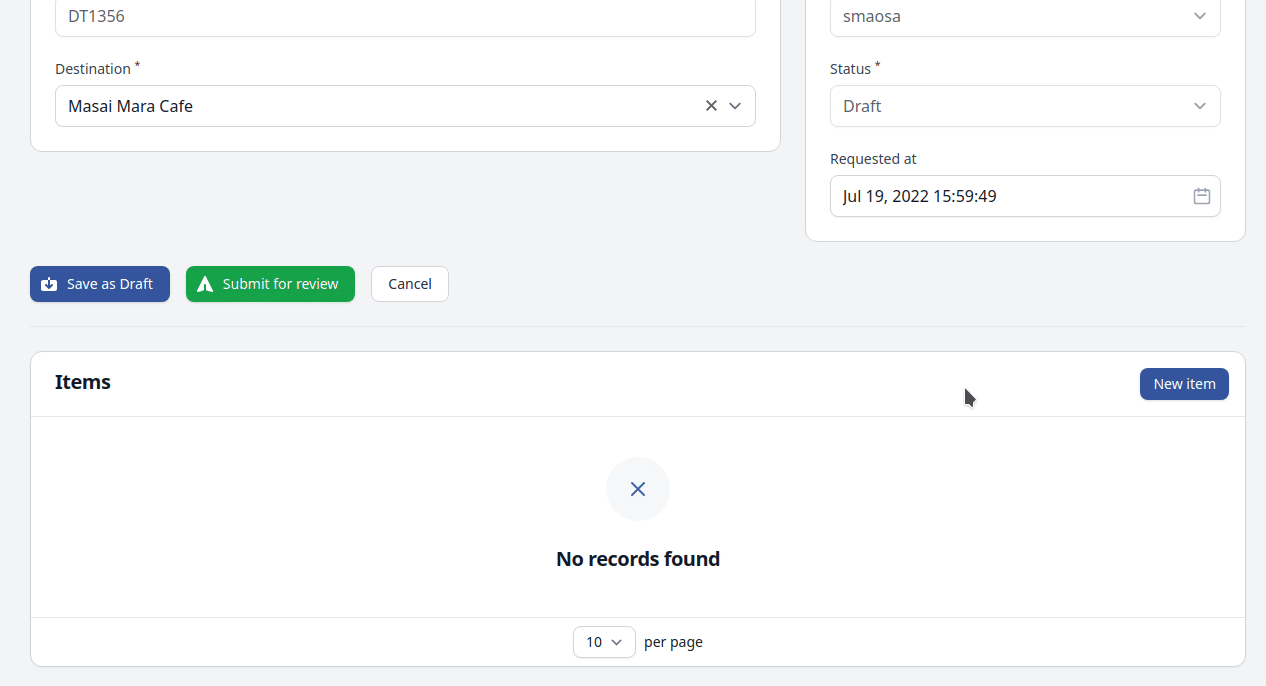Click the submit arrow icon on Submit for review
This screenshot has height=686, width=1266.
[206, 284]
